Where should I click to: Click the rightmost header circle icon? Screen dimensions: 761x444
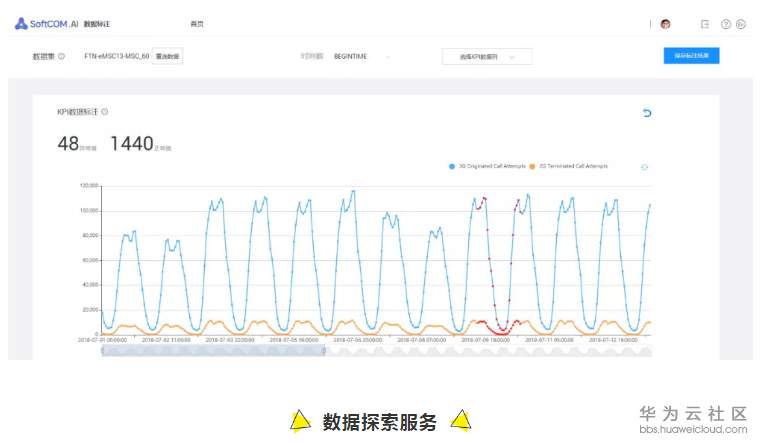741,24
